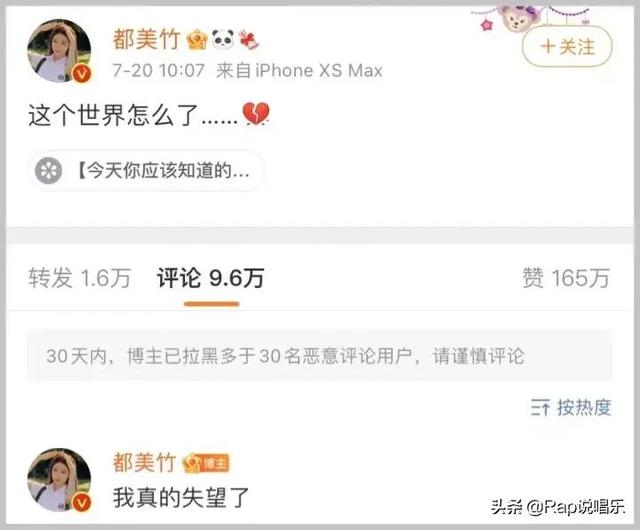Click the crown membership badge beside 都美竹

[197, 40]
